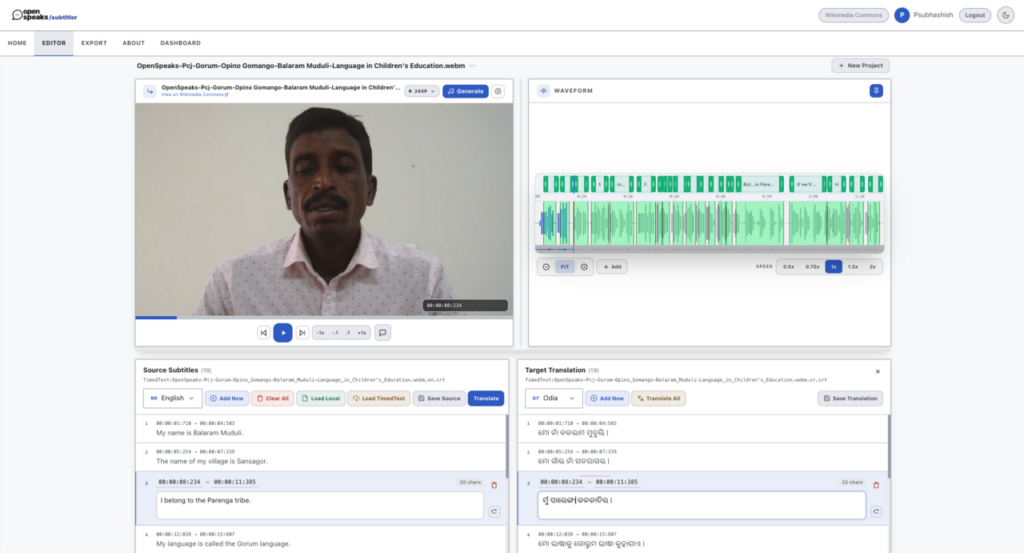Open the Export tab
The image size is (1024, 553).
click(94, 43)
